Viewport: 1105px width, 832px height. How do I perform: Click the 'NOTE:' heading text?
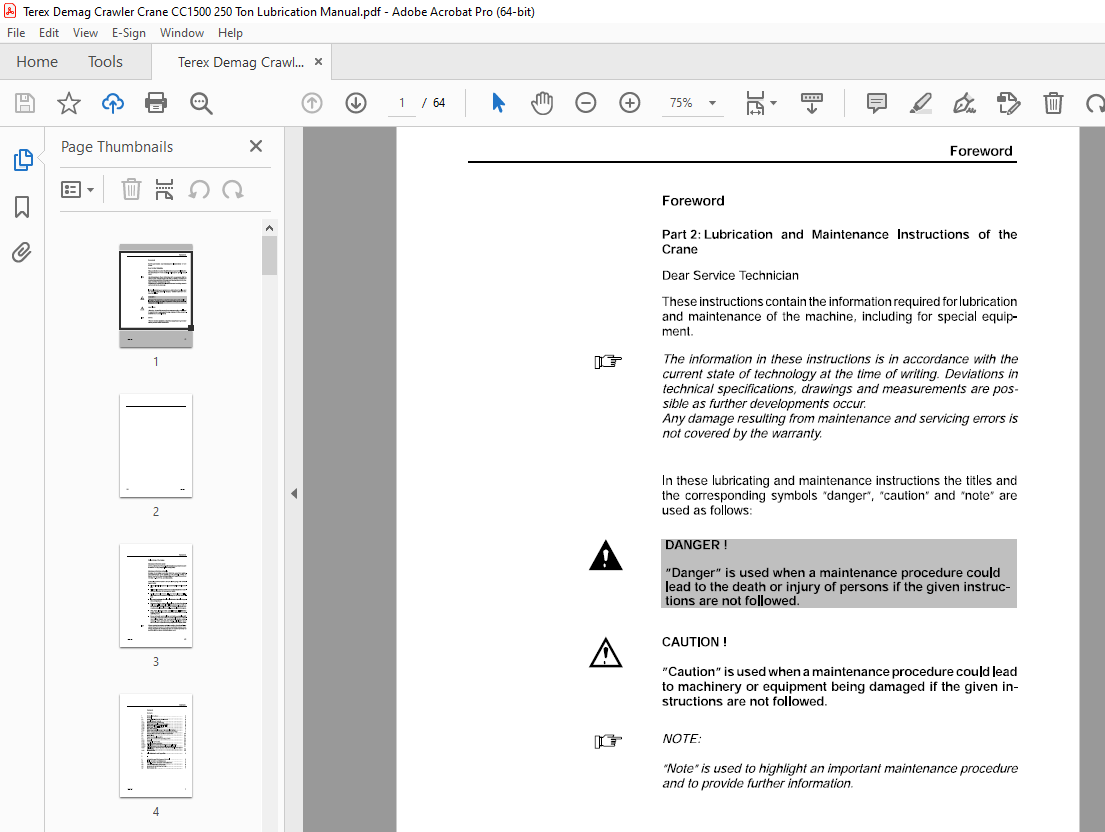[x=681, y=738]
